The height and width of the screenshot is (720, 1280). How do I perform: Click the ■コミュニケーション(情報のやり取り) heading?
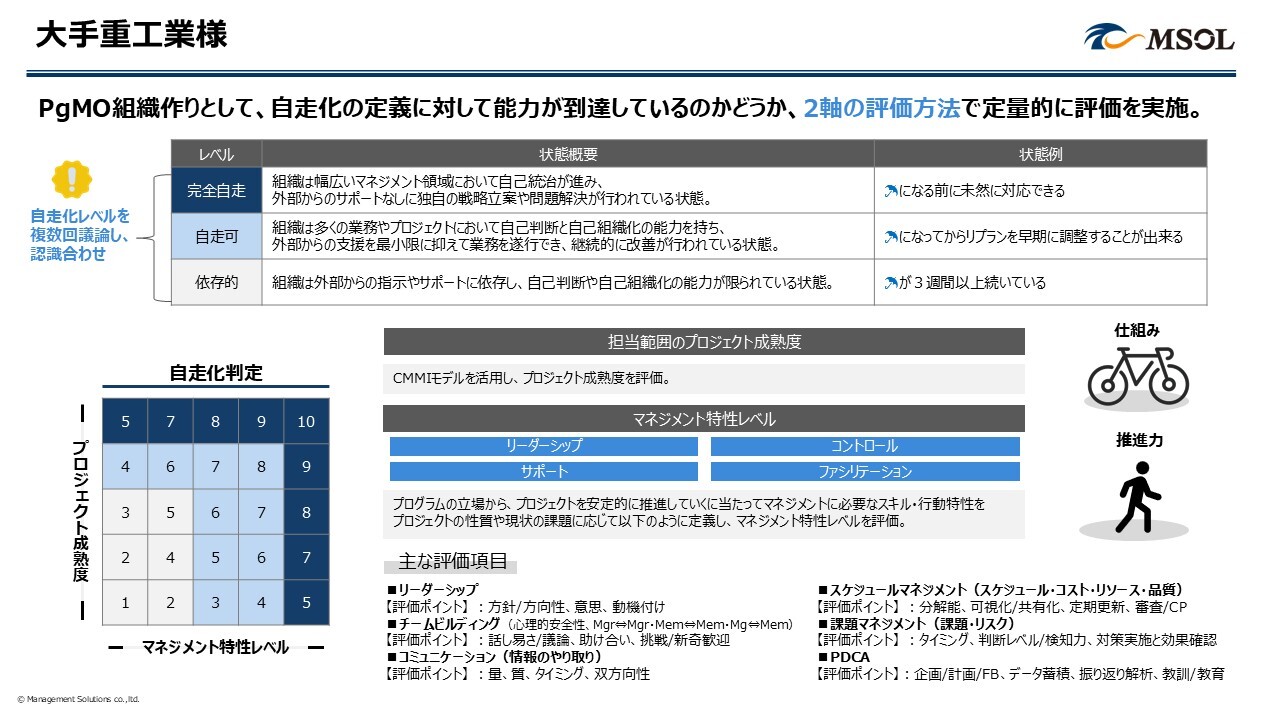494,657
